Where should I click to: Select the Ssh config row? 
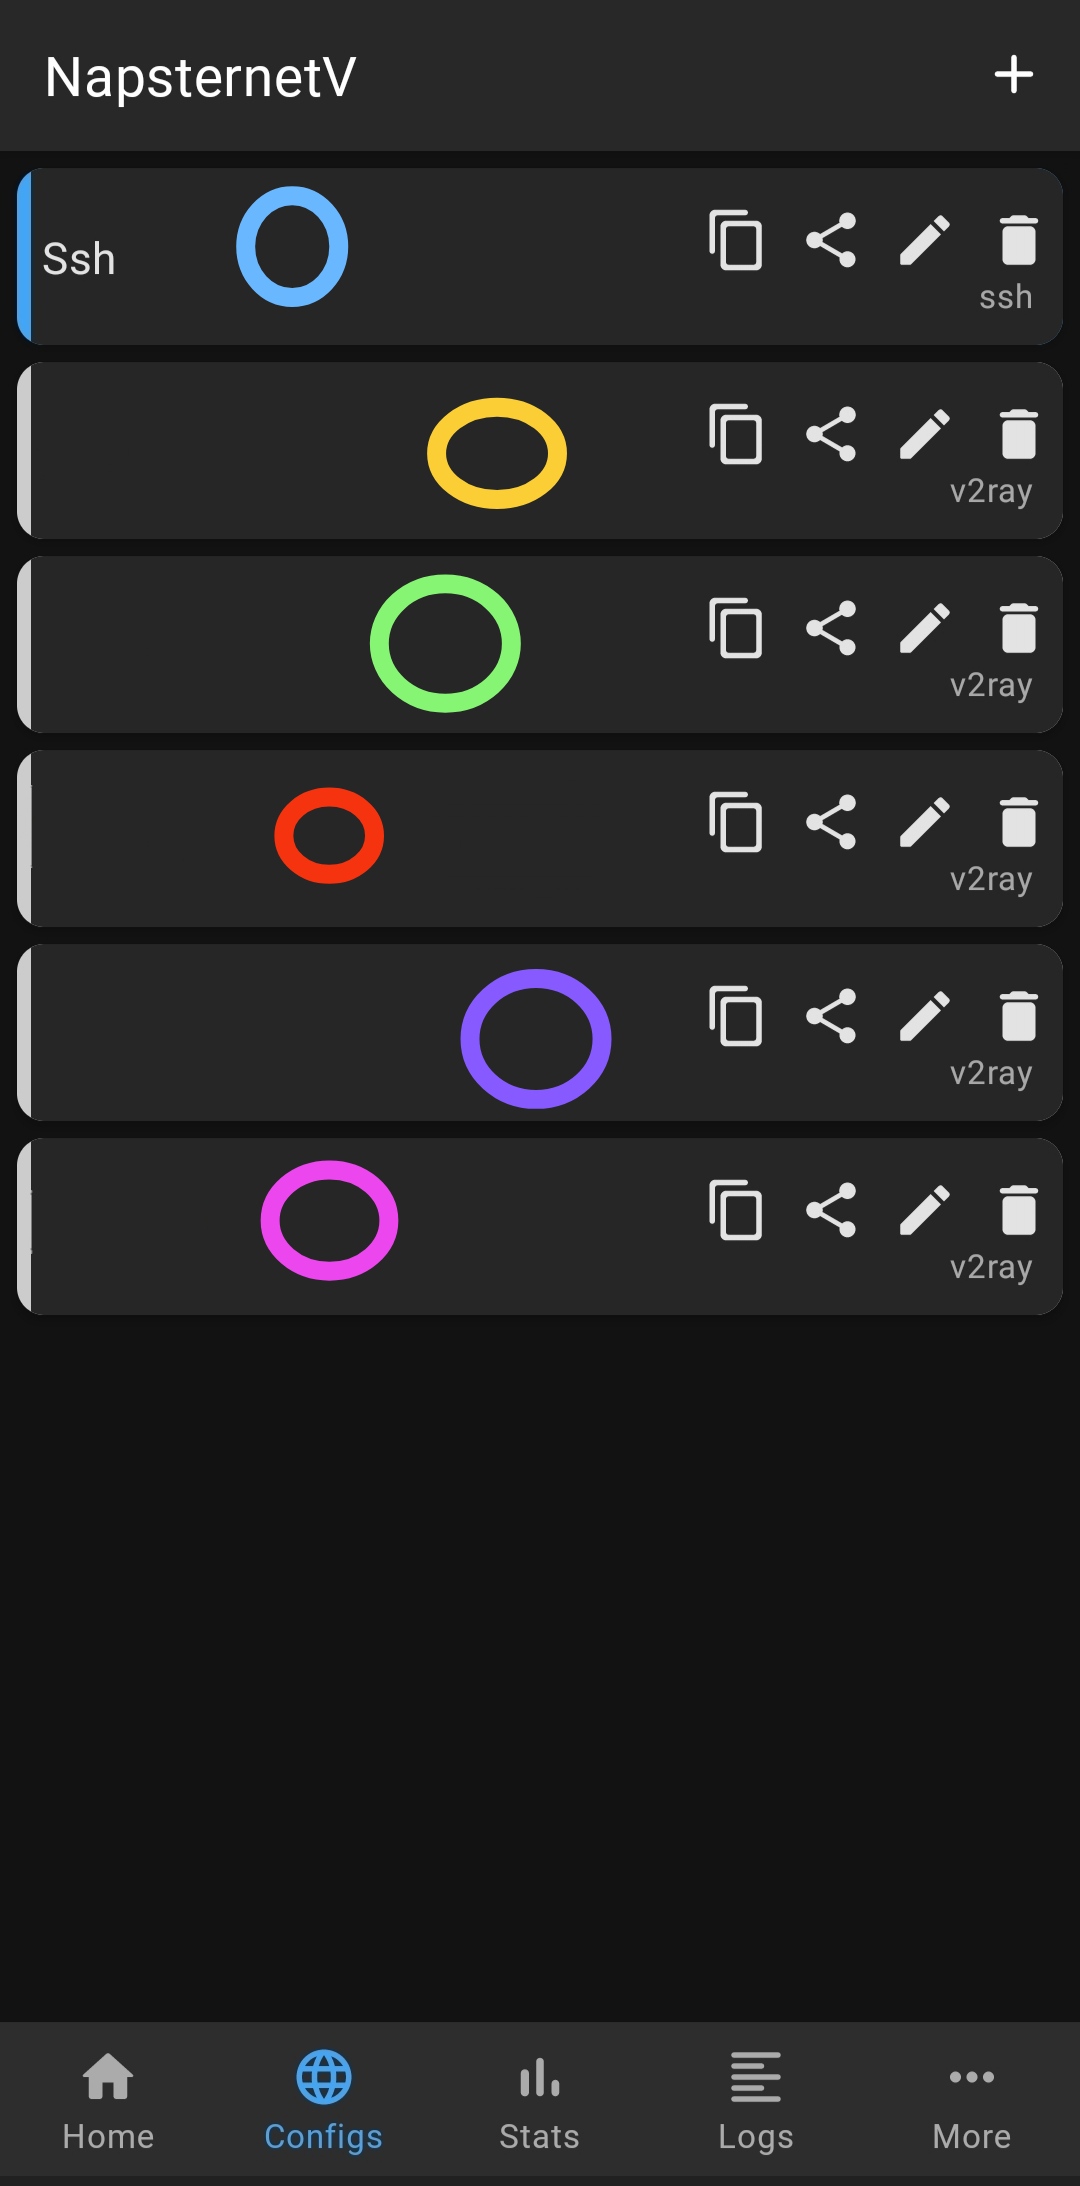pyautogui.click(x=540, y=257)
